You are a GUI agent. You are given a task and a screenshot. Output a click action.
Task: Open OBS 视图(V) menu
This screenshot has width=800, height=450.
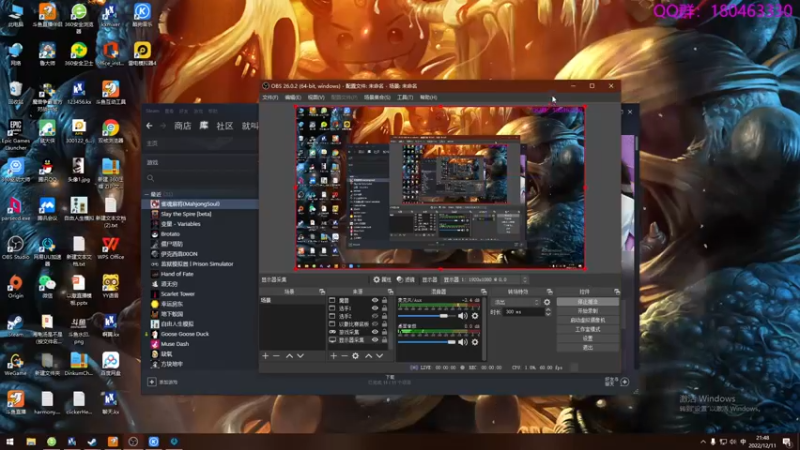316,97
